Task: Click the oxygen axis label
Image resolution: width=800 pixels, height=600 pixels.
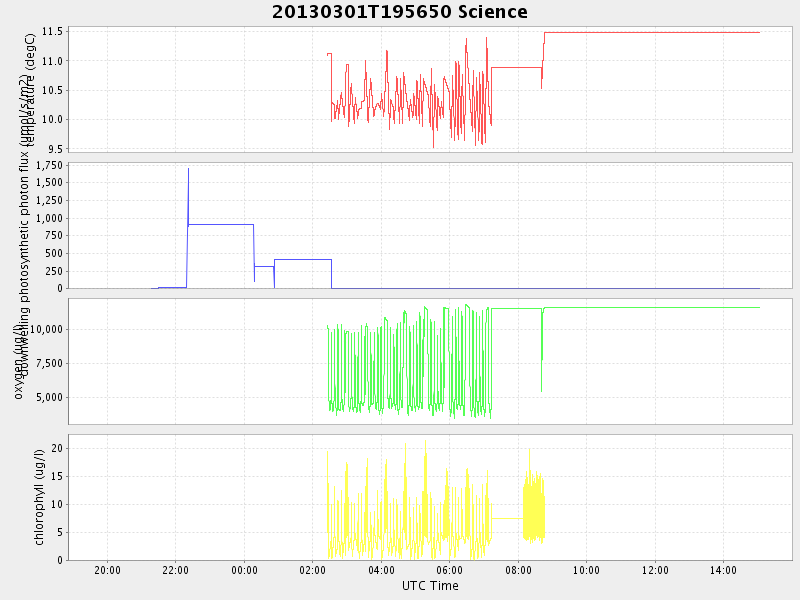Action: pyautogui.click(x=18, y=361)
